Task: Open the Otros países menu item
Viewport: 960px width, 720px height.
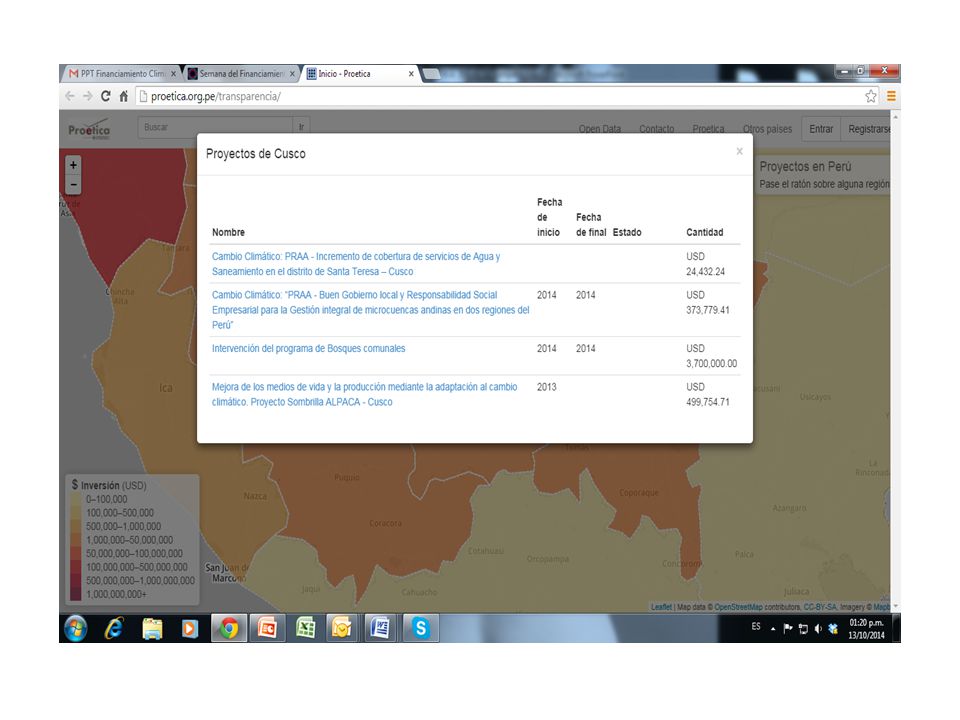Action: pyautogui.click(x=767, y=129)
